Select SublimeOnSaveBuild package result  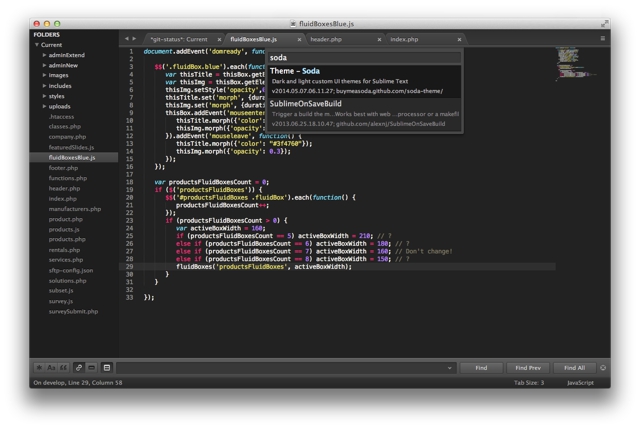[364, 114]
